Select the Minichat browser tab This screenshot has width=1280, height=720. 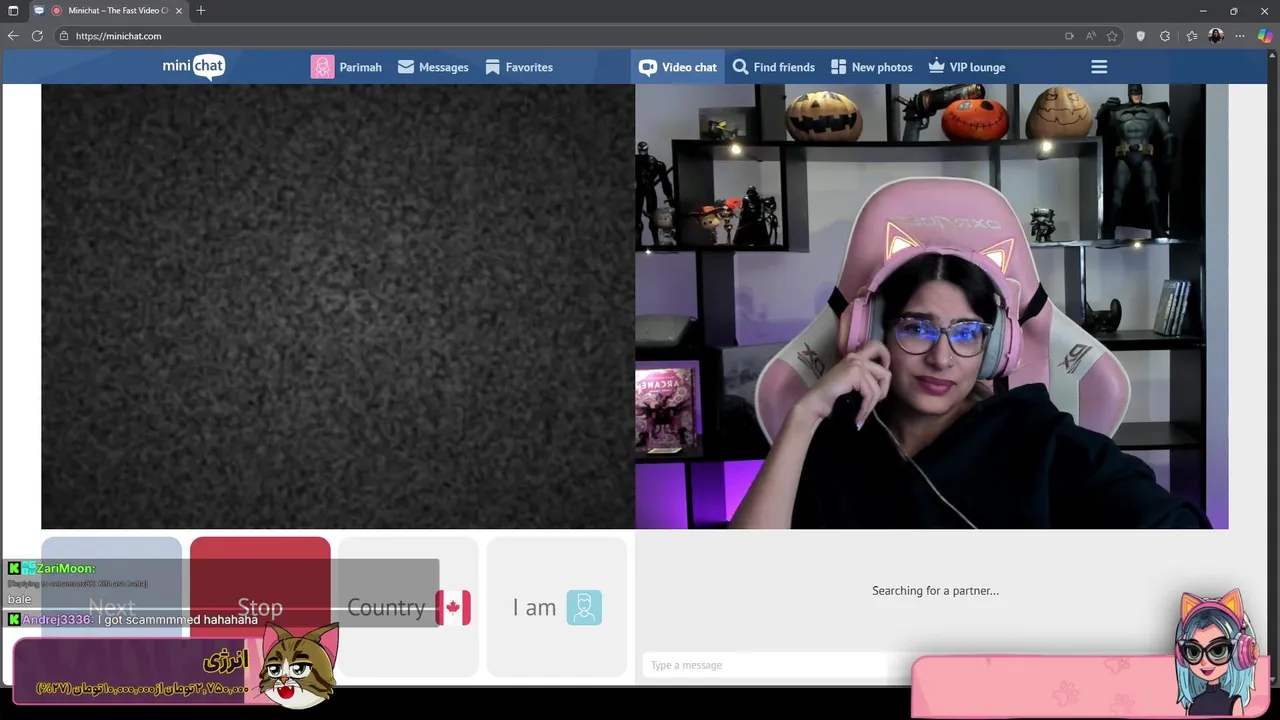pos(108,10)
